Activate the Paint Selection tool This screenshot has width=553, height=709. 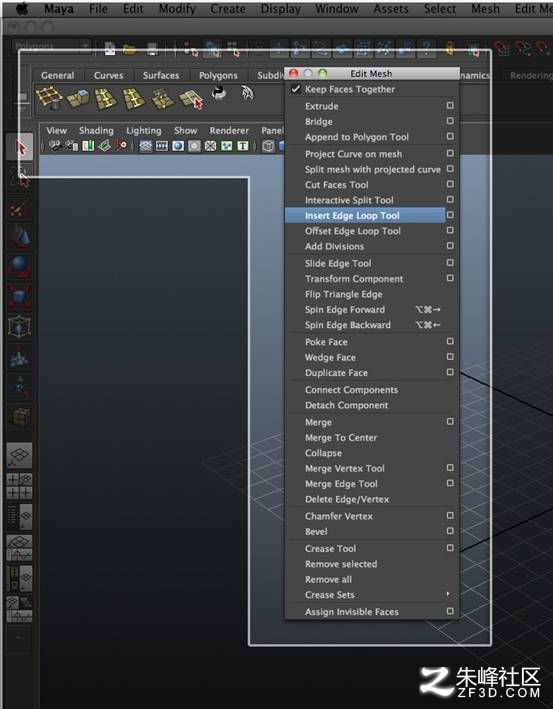(x=19, y=208)
